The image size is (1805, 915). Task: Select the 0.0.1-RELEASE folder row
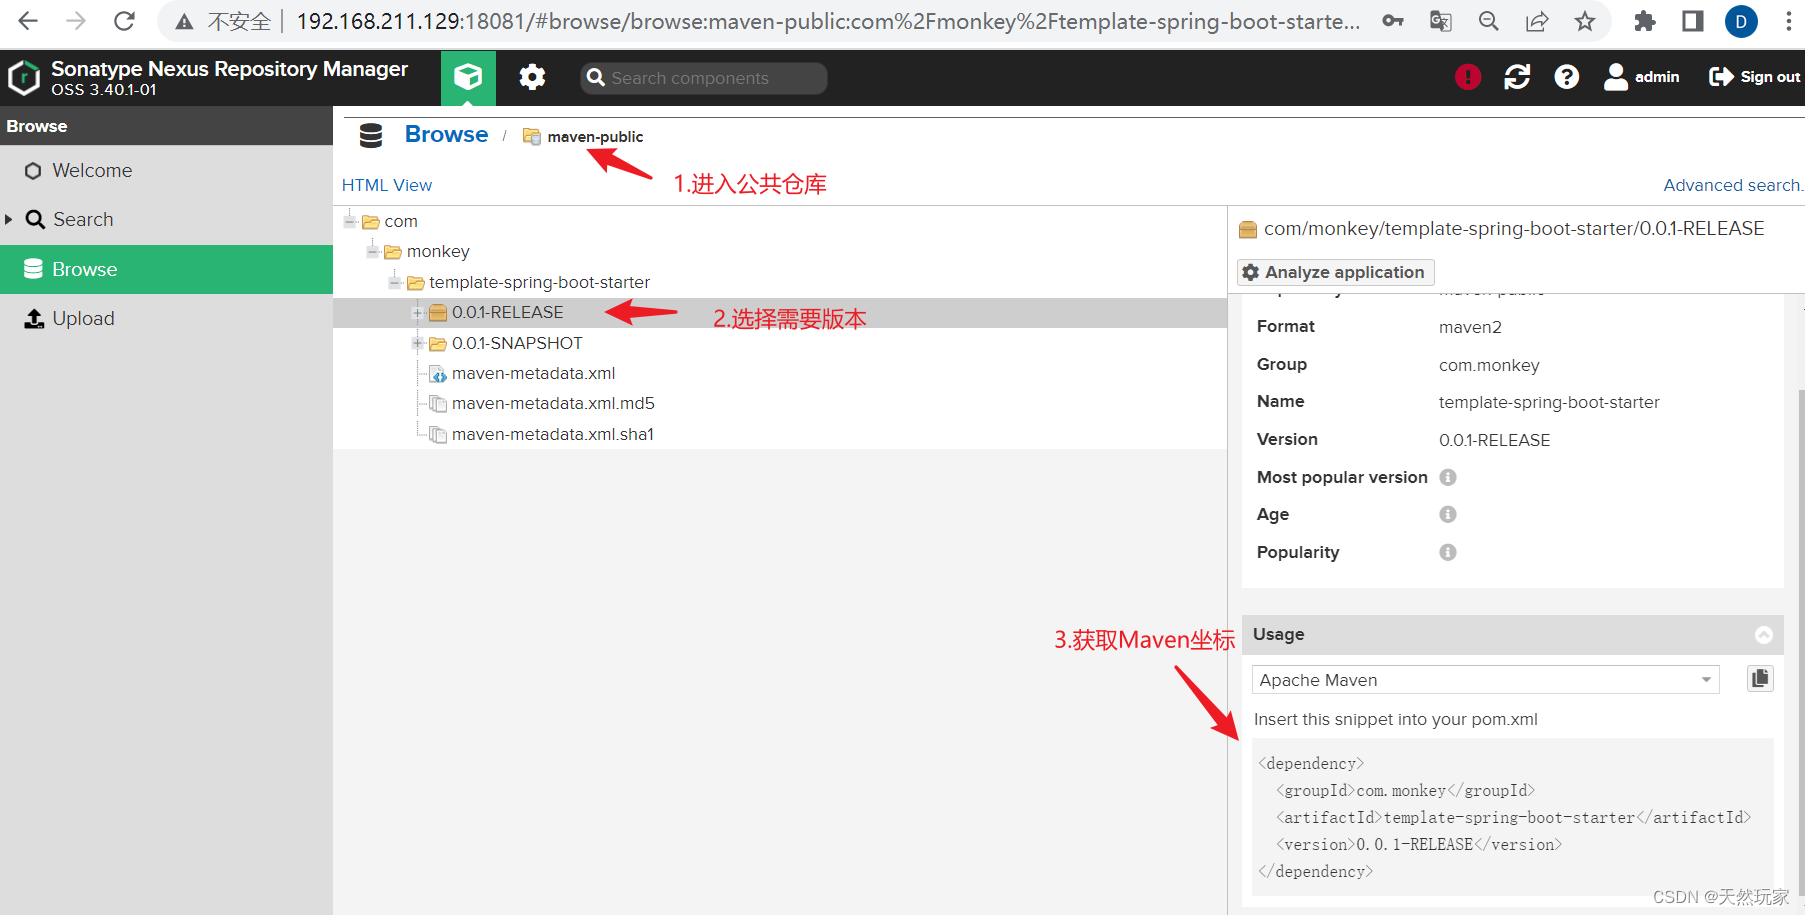(x=780, y=313)
